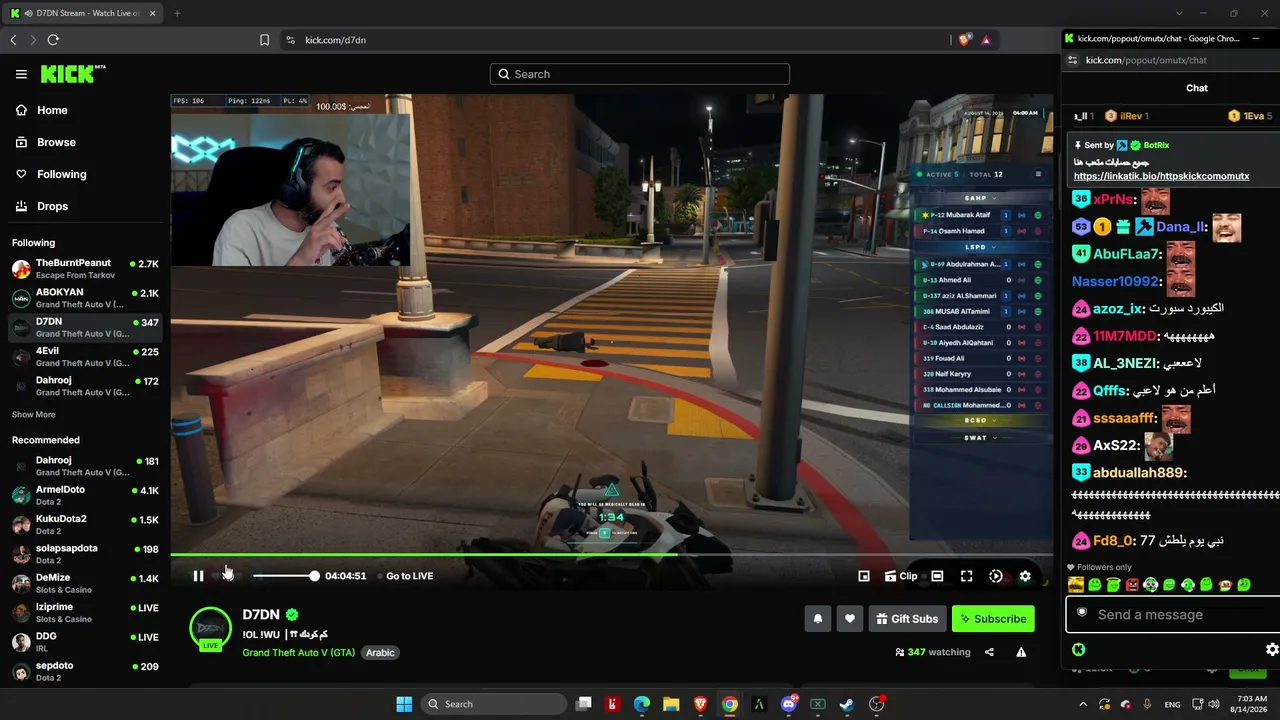
Task: Open the pinned linkatik.bio link in chat
Action: coord(1161,176)
